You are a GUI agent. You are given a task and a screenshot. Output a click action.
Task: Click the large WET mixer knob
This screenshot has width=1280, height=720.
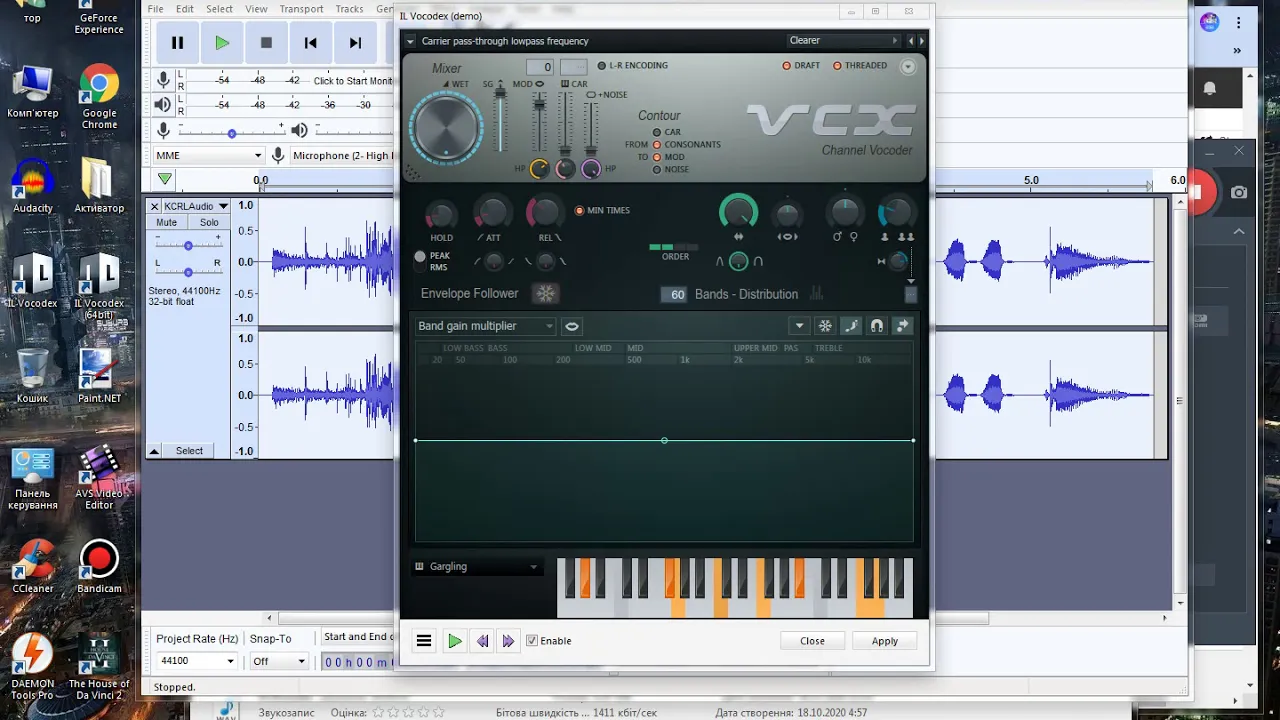tap(446, 128)
